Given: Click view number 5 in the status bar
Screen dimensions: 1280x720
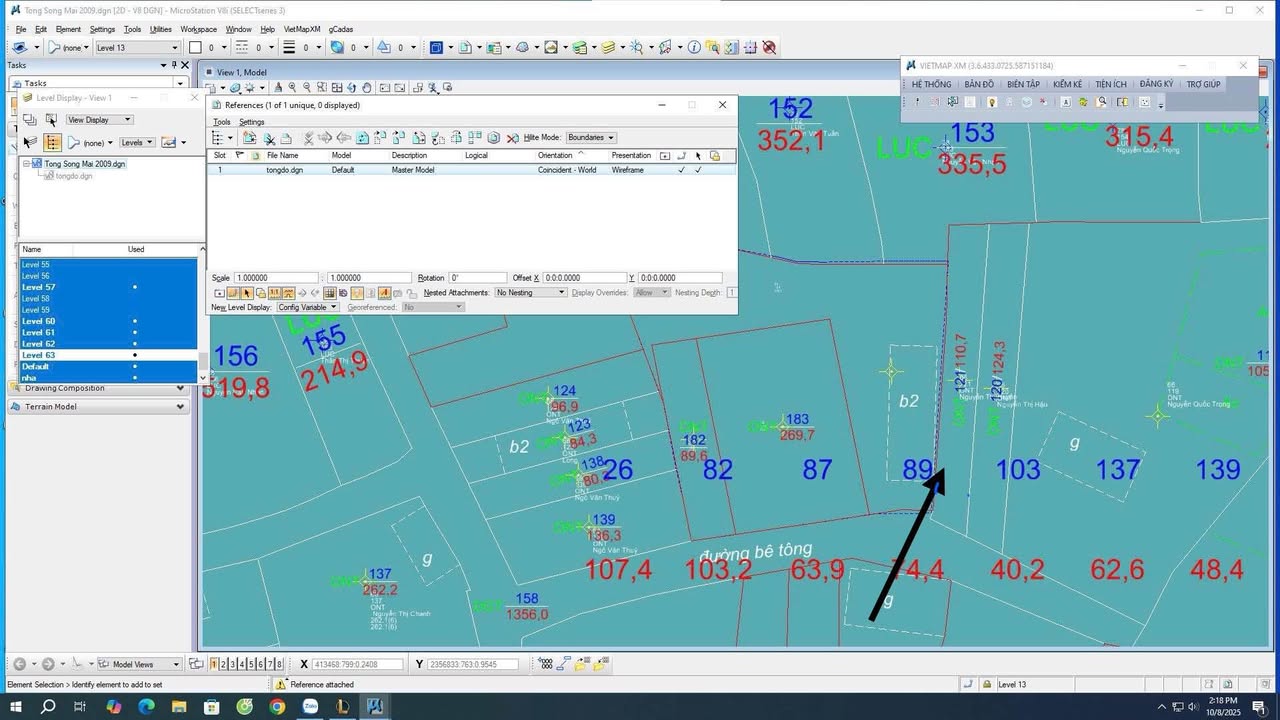Looking at the screenshot, I should (252, 663).
